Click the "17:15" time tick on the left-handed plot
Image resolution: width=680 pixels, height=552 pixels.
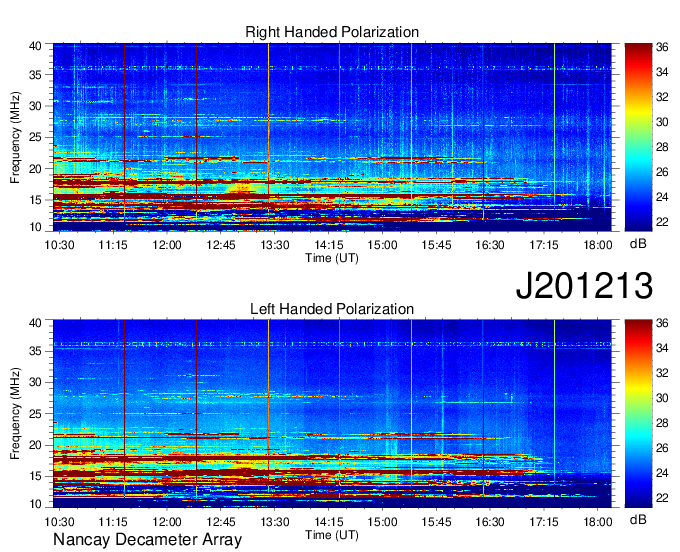[544, 522]
